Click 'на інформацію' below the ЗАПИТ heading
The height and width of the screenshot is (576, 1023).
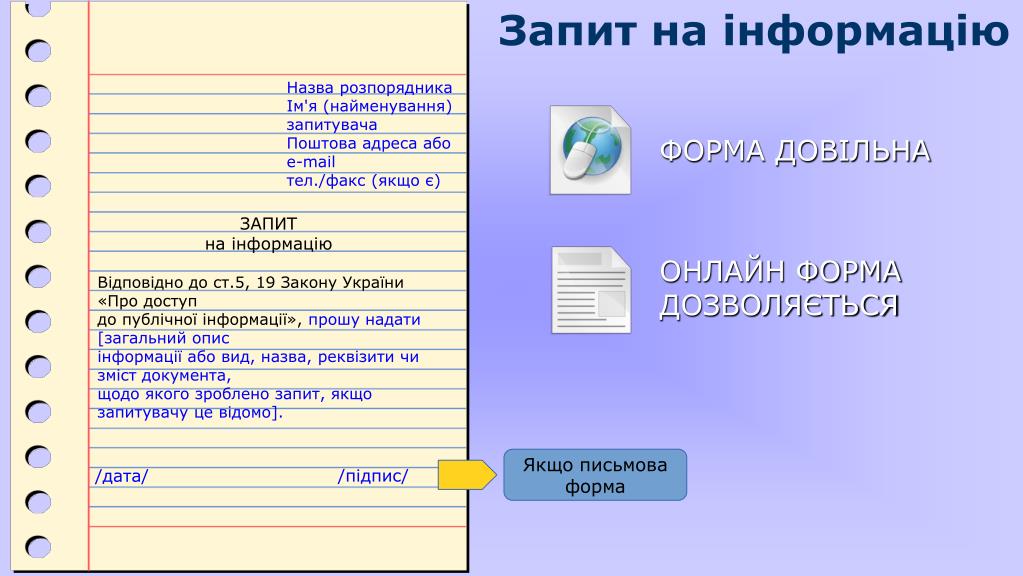point(268,244)
